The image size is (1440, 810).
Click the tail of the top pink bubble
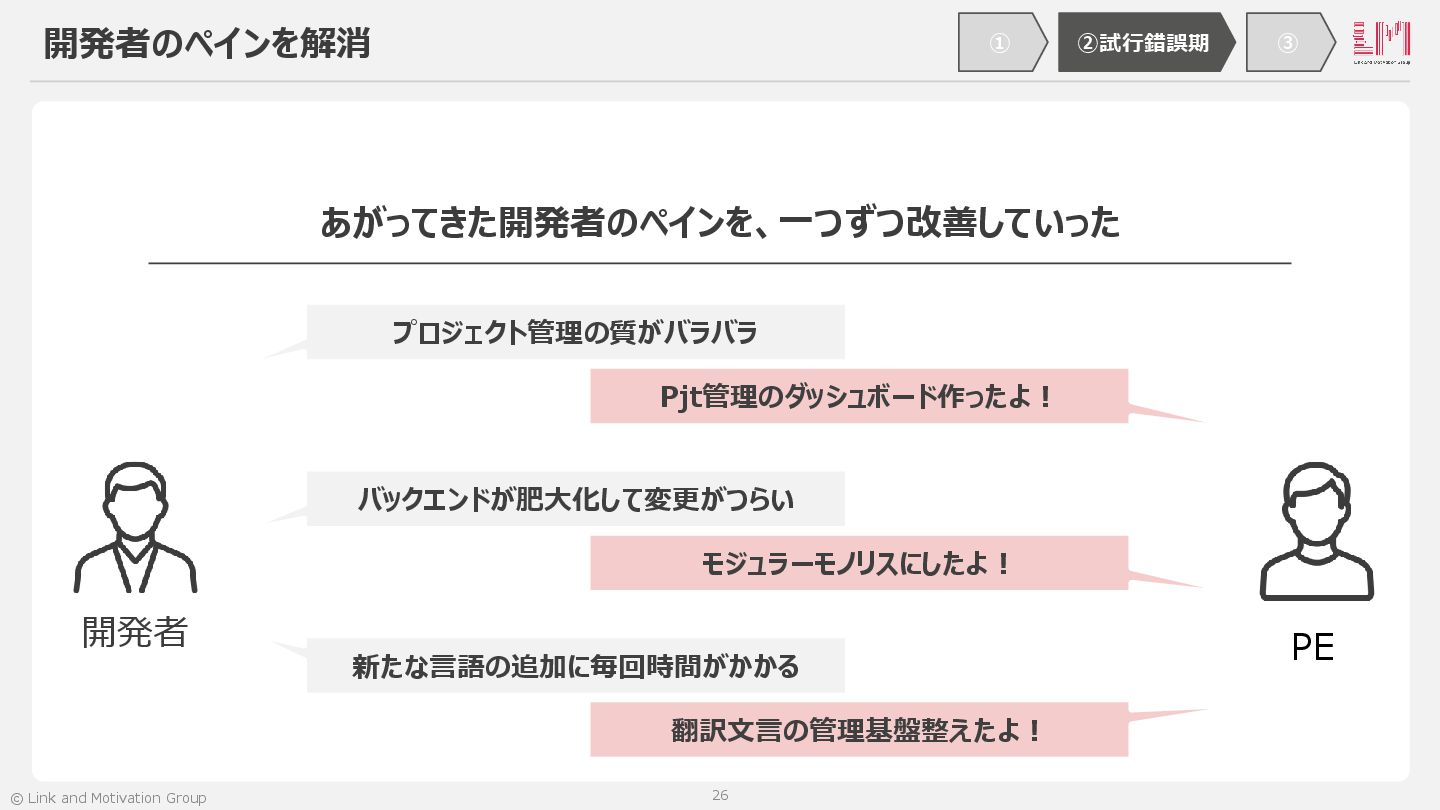pos(1160,412)
